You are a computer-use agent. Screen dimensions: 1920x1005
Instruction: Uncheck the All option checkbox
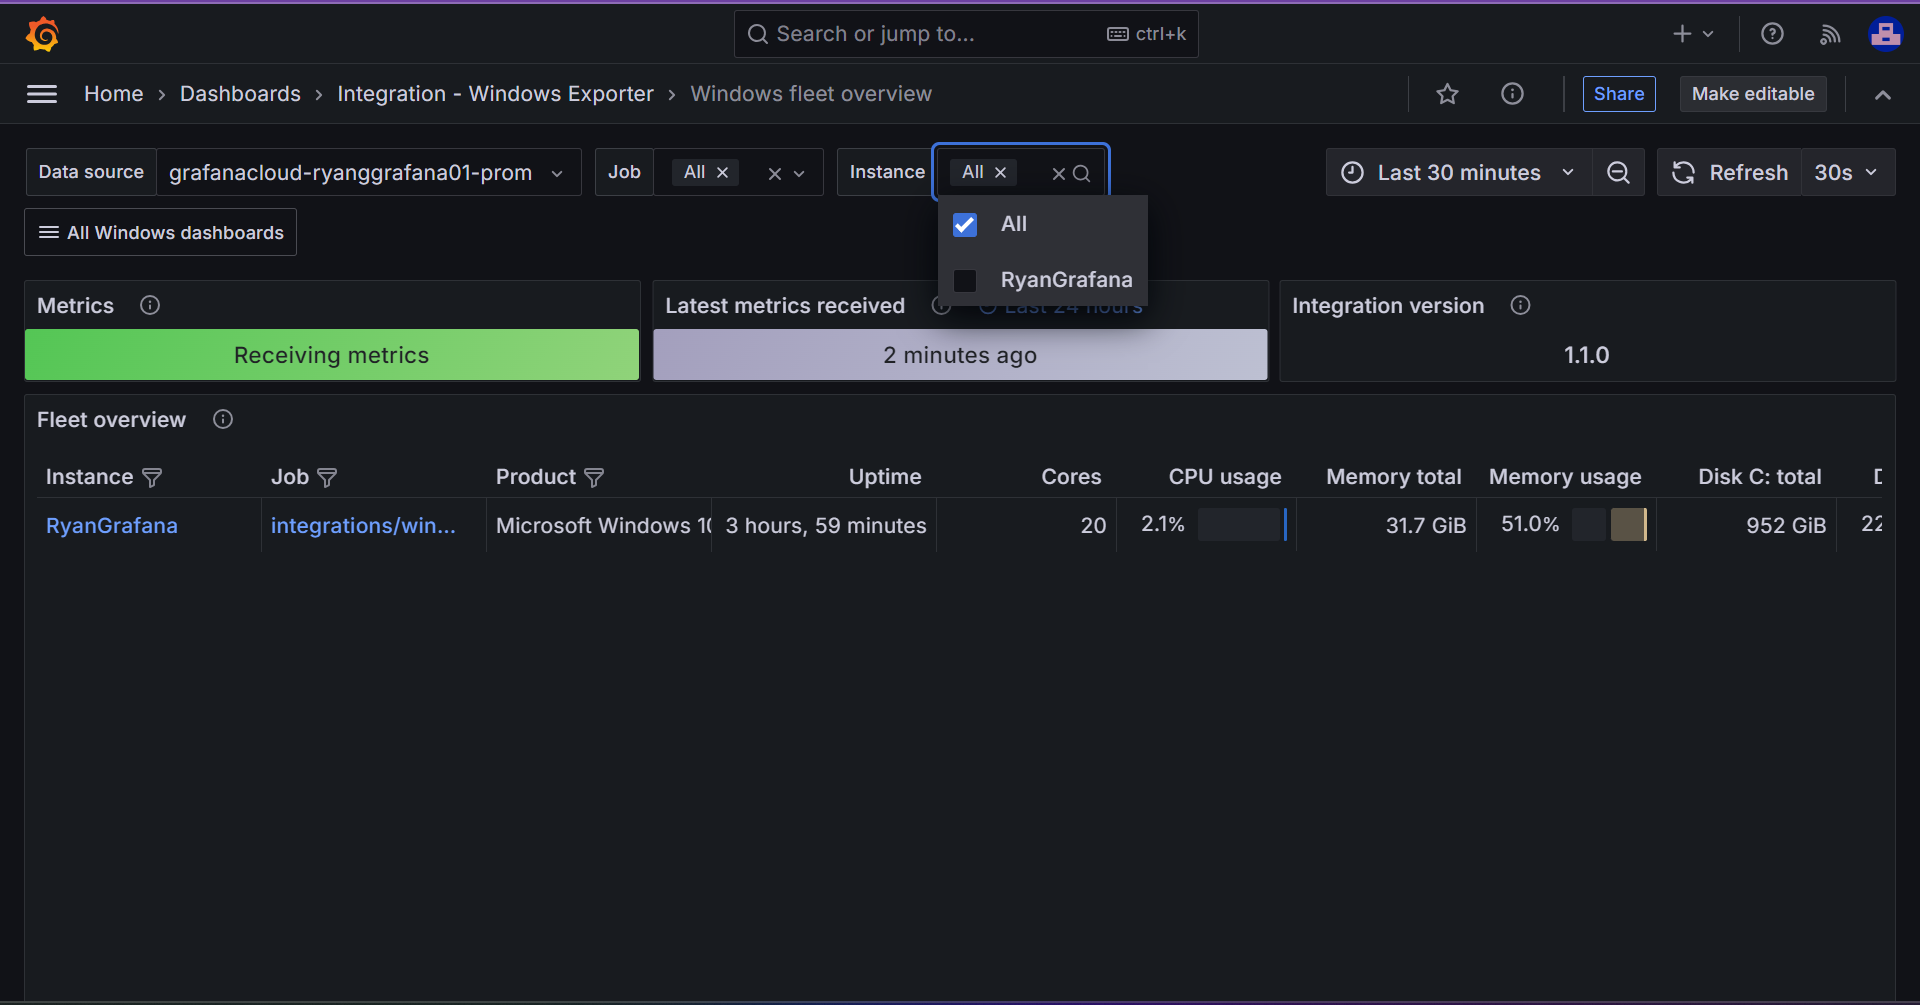click(965, 225)
